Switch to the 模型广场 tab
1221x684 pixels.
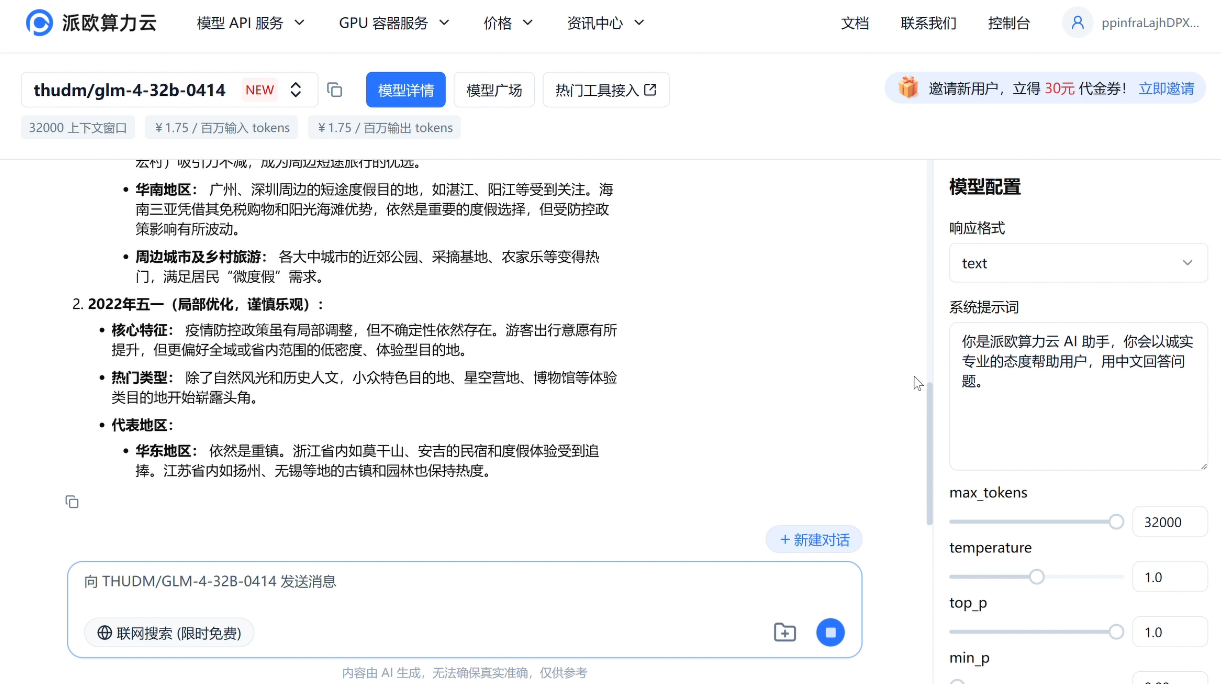pyautogui.click(x=494, y=90)
